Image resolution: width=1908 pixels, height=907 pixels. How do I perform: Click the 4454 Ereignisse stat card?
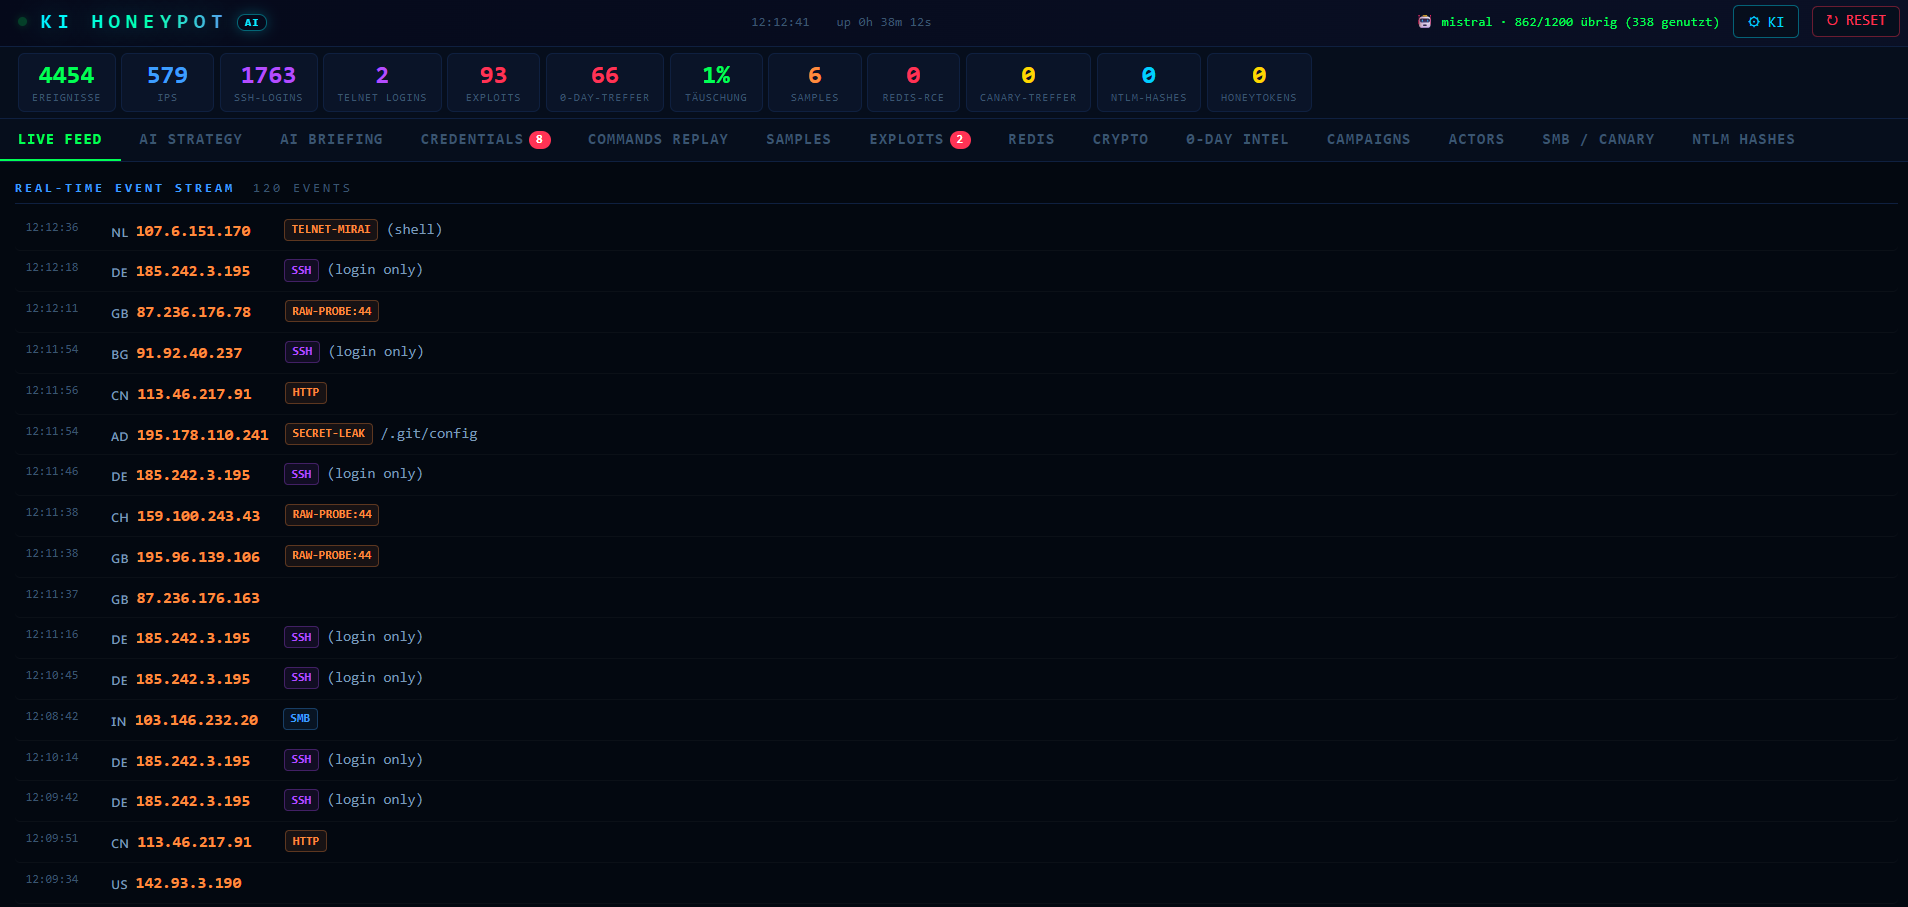tap(66, 82)
